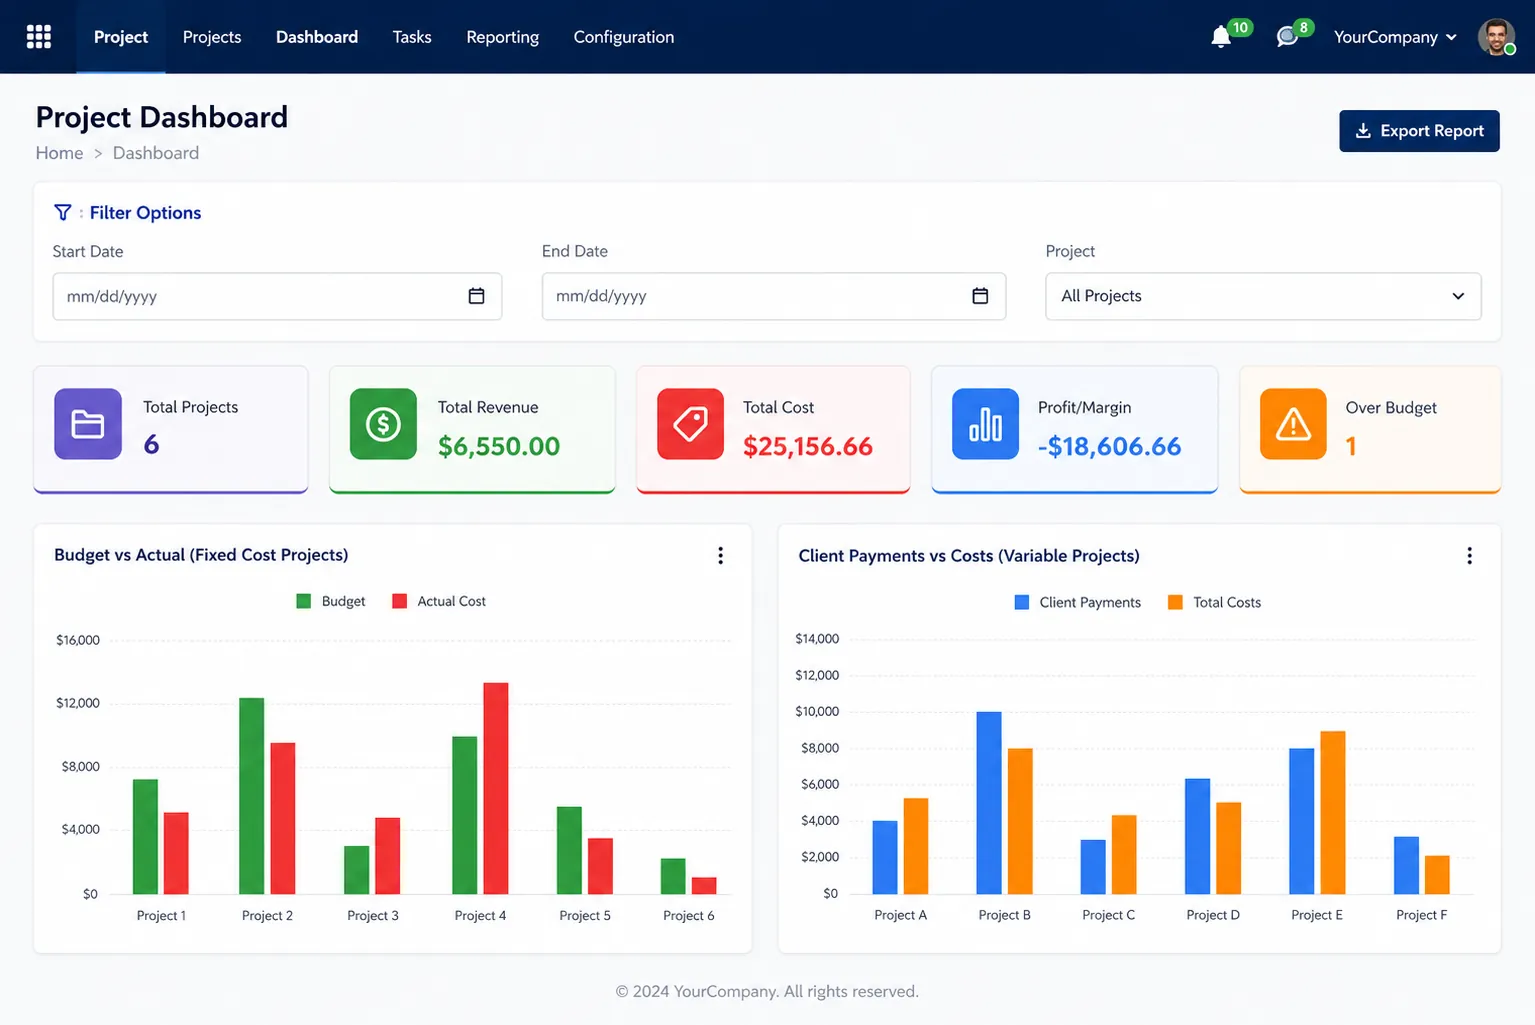Viewport: 1535px width, 1025px height.
Task: Click the -$18,606.66 profit value
Action: pos(1110,446)
